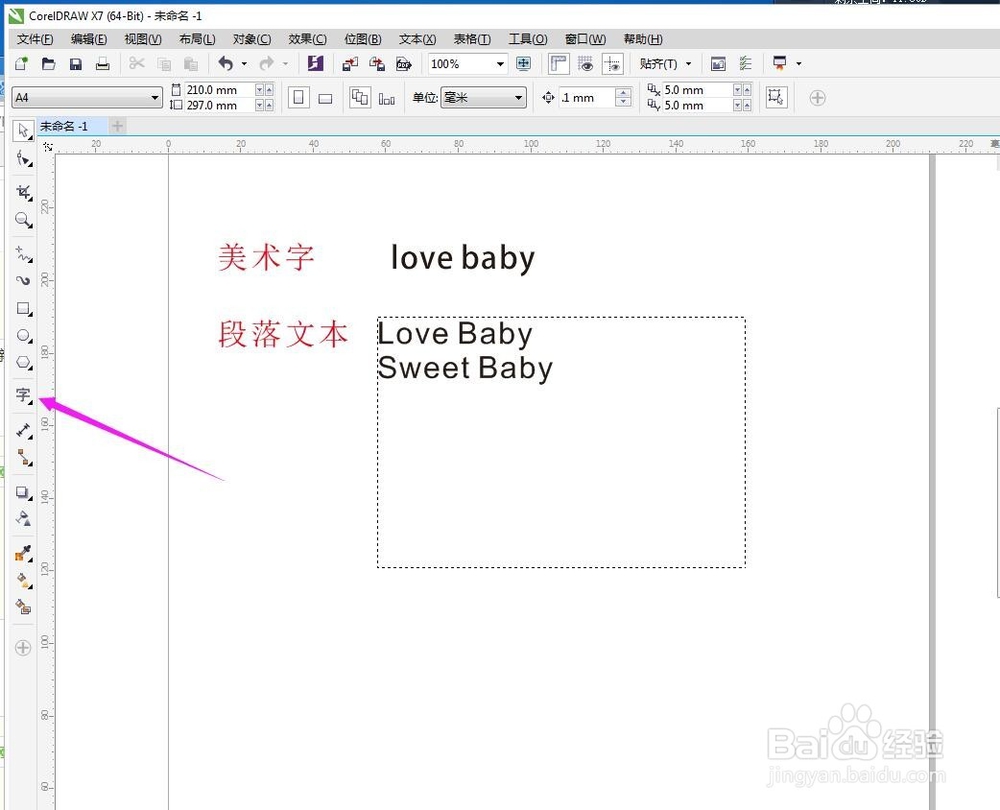Viewport: 1000px width, 810px height.
Task: Open the A4 page size dropdown
Action: coord(154,98)
